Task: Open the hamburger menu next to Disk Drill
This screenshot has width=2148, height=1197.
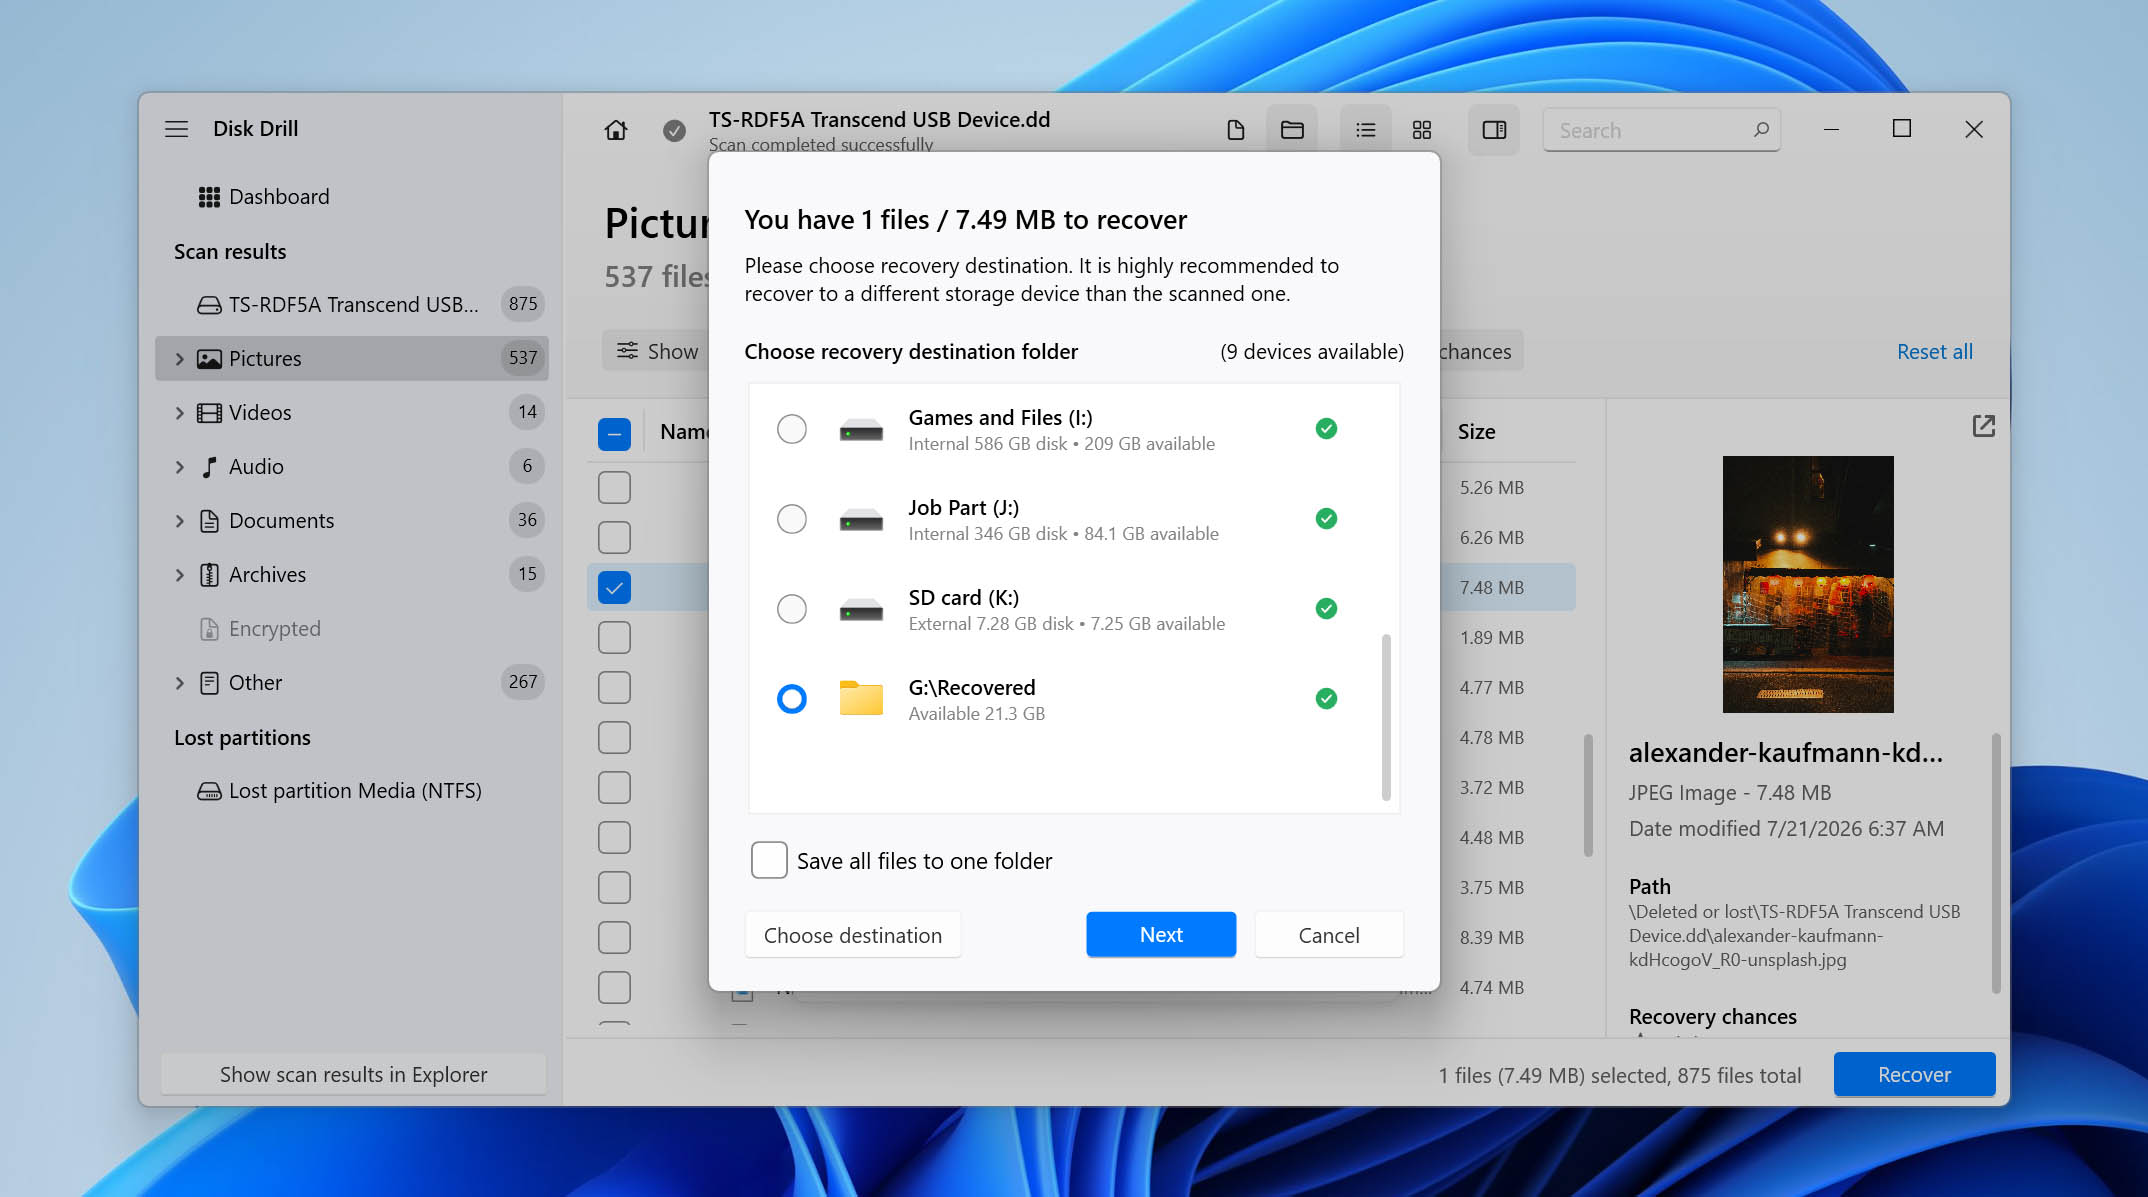Action: point(177,129)
